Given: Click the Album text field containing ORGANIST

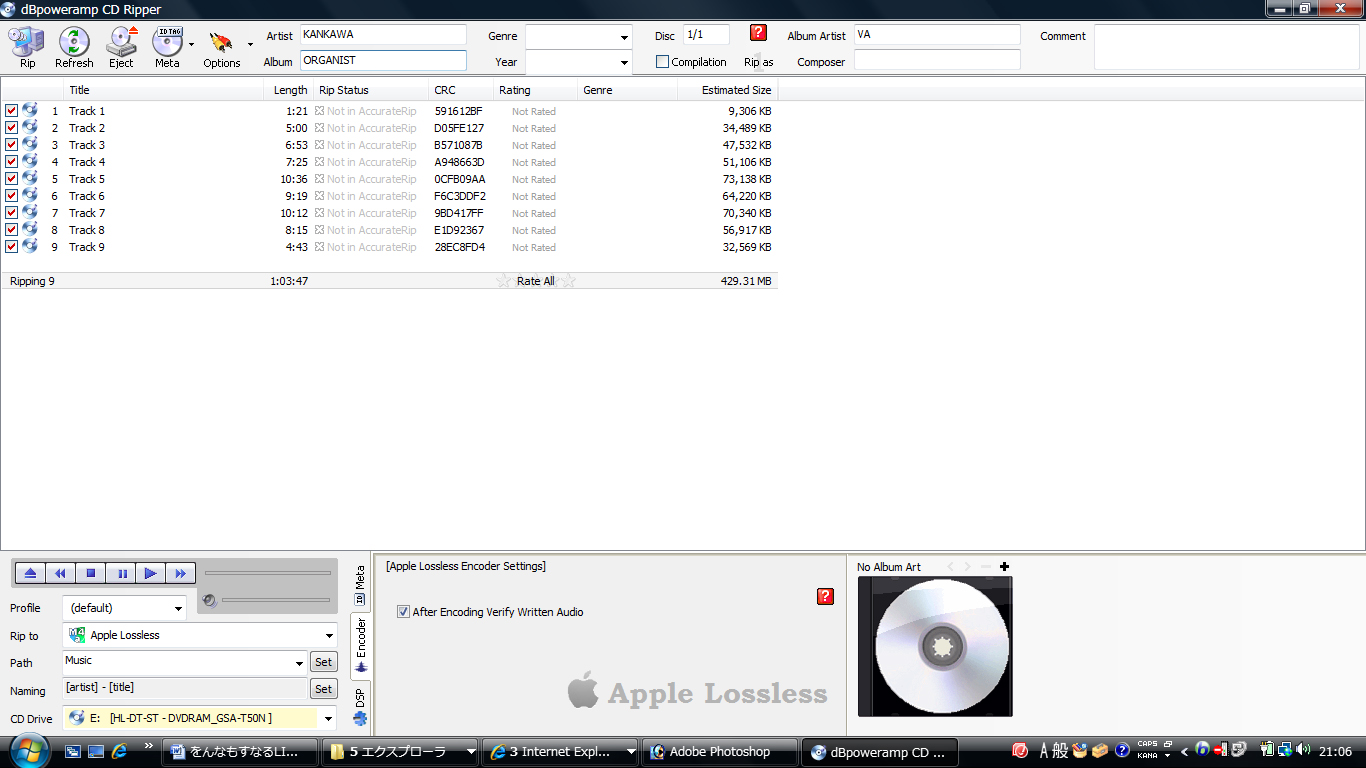Looking at the screenshot, I should 383,61.
